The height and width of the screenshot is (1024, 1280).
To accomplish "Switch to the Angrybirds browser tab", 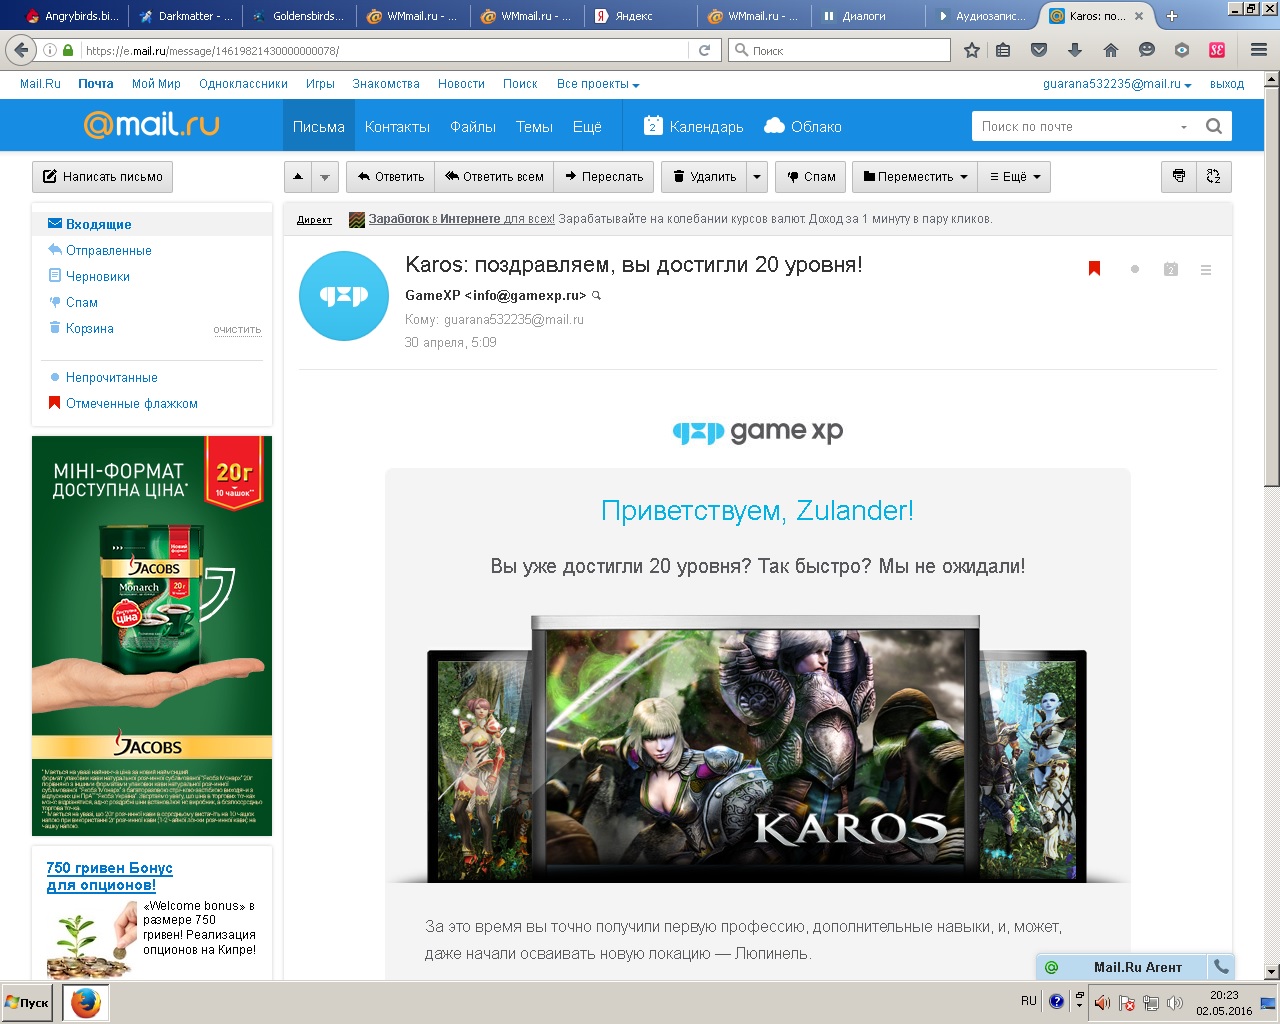I will [73, 16].
